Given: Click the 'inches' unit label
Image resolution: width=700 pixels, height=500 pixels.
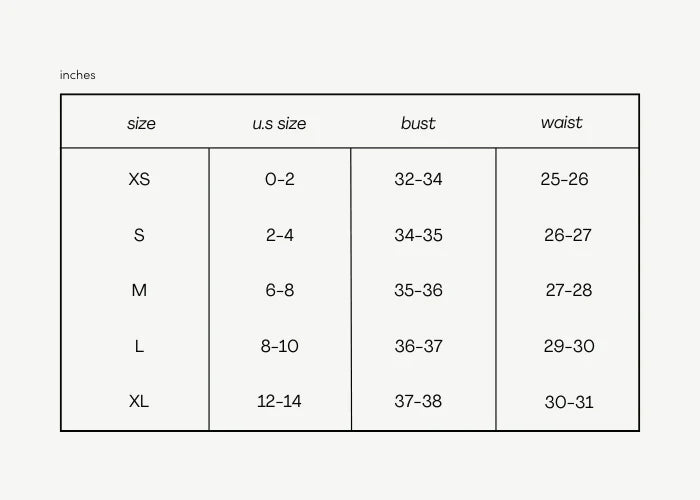Looking at the screenshot, I should pos(77,75).
